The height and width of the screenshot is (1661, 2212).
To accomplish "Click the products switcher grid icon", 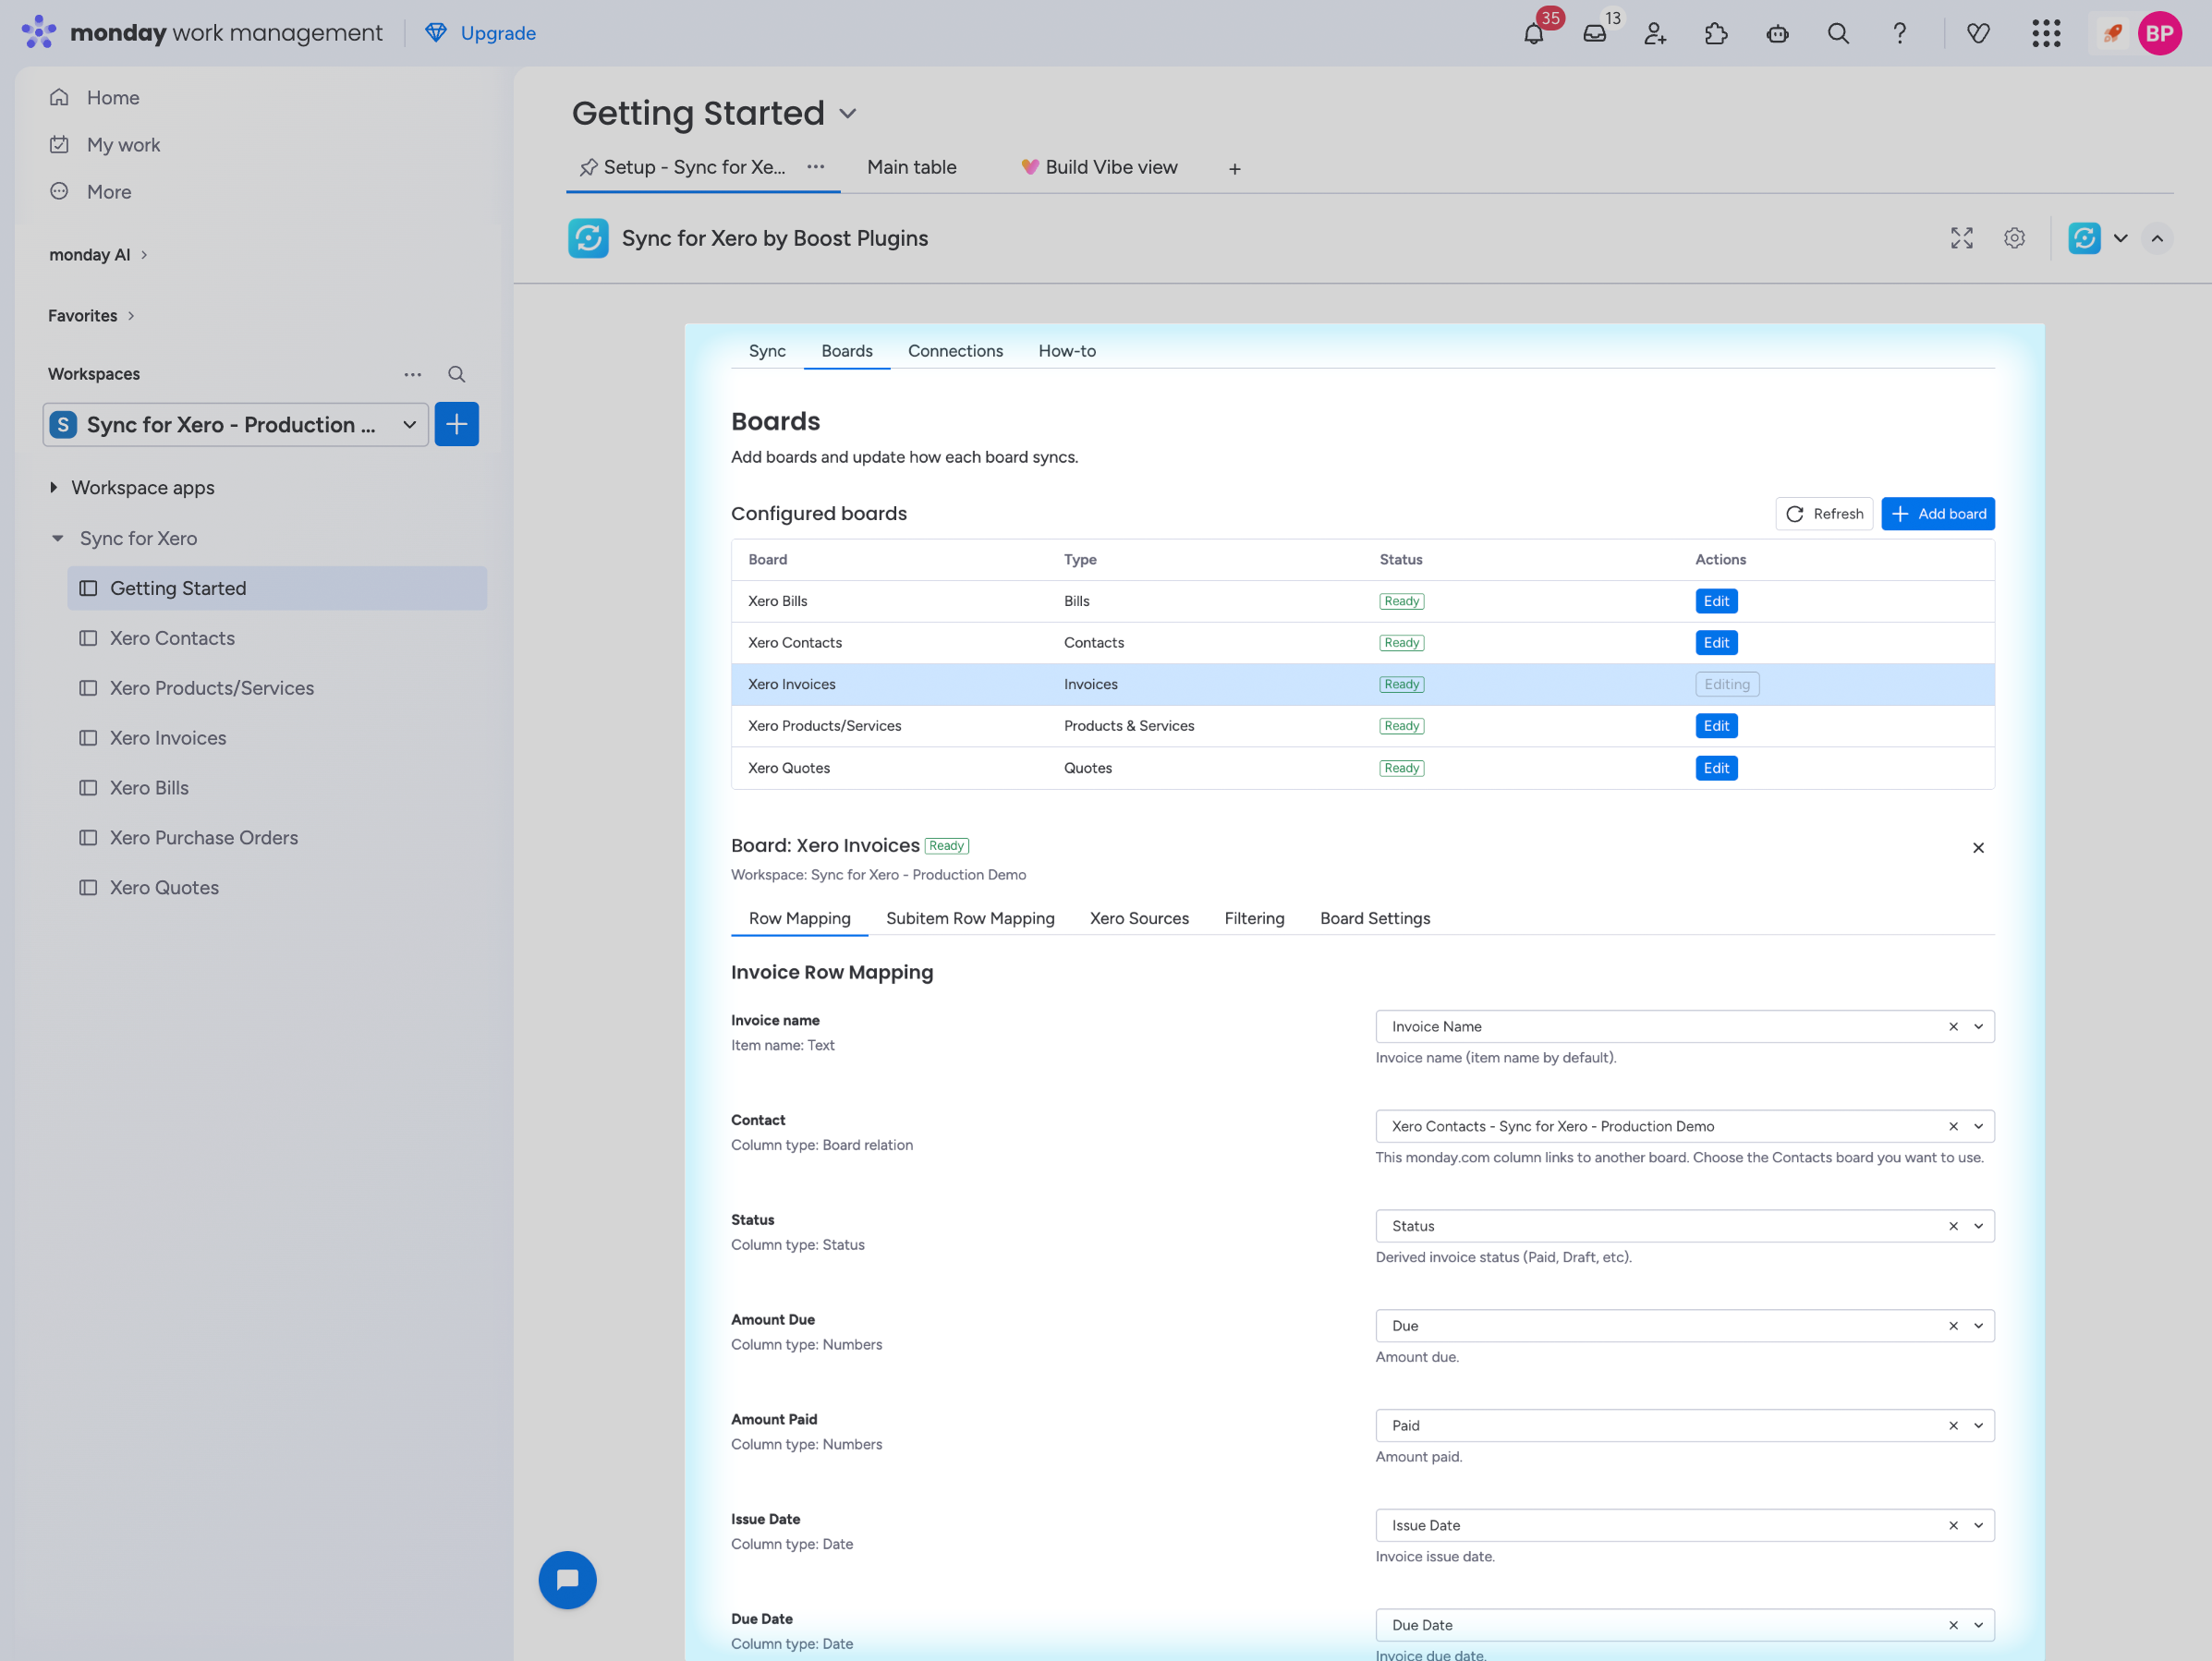I will (x=2046, y=34).
